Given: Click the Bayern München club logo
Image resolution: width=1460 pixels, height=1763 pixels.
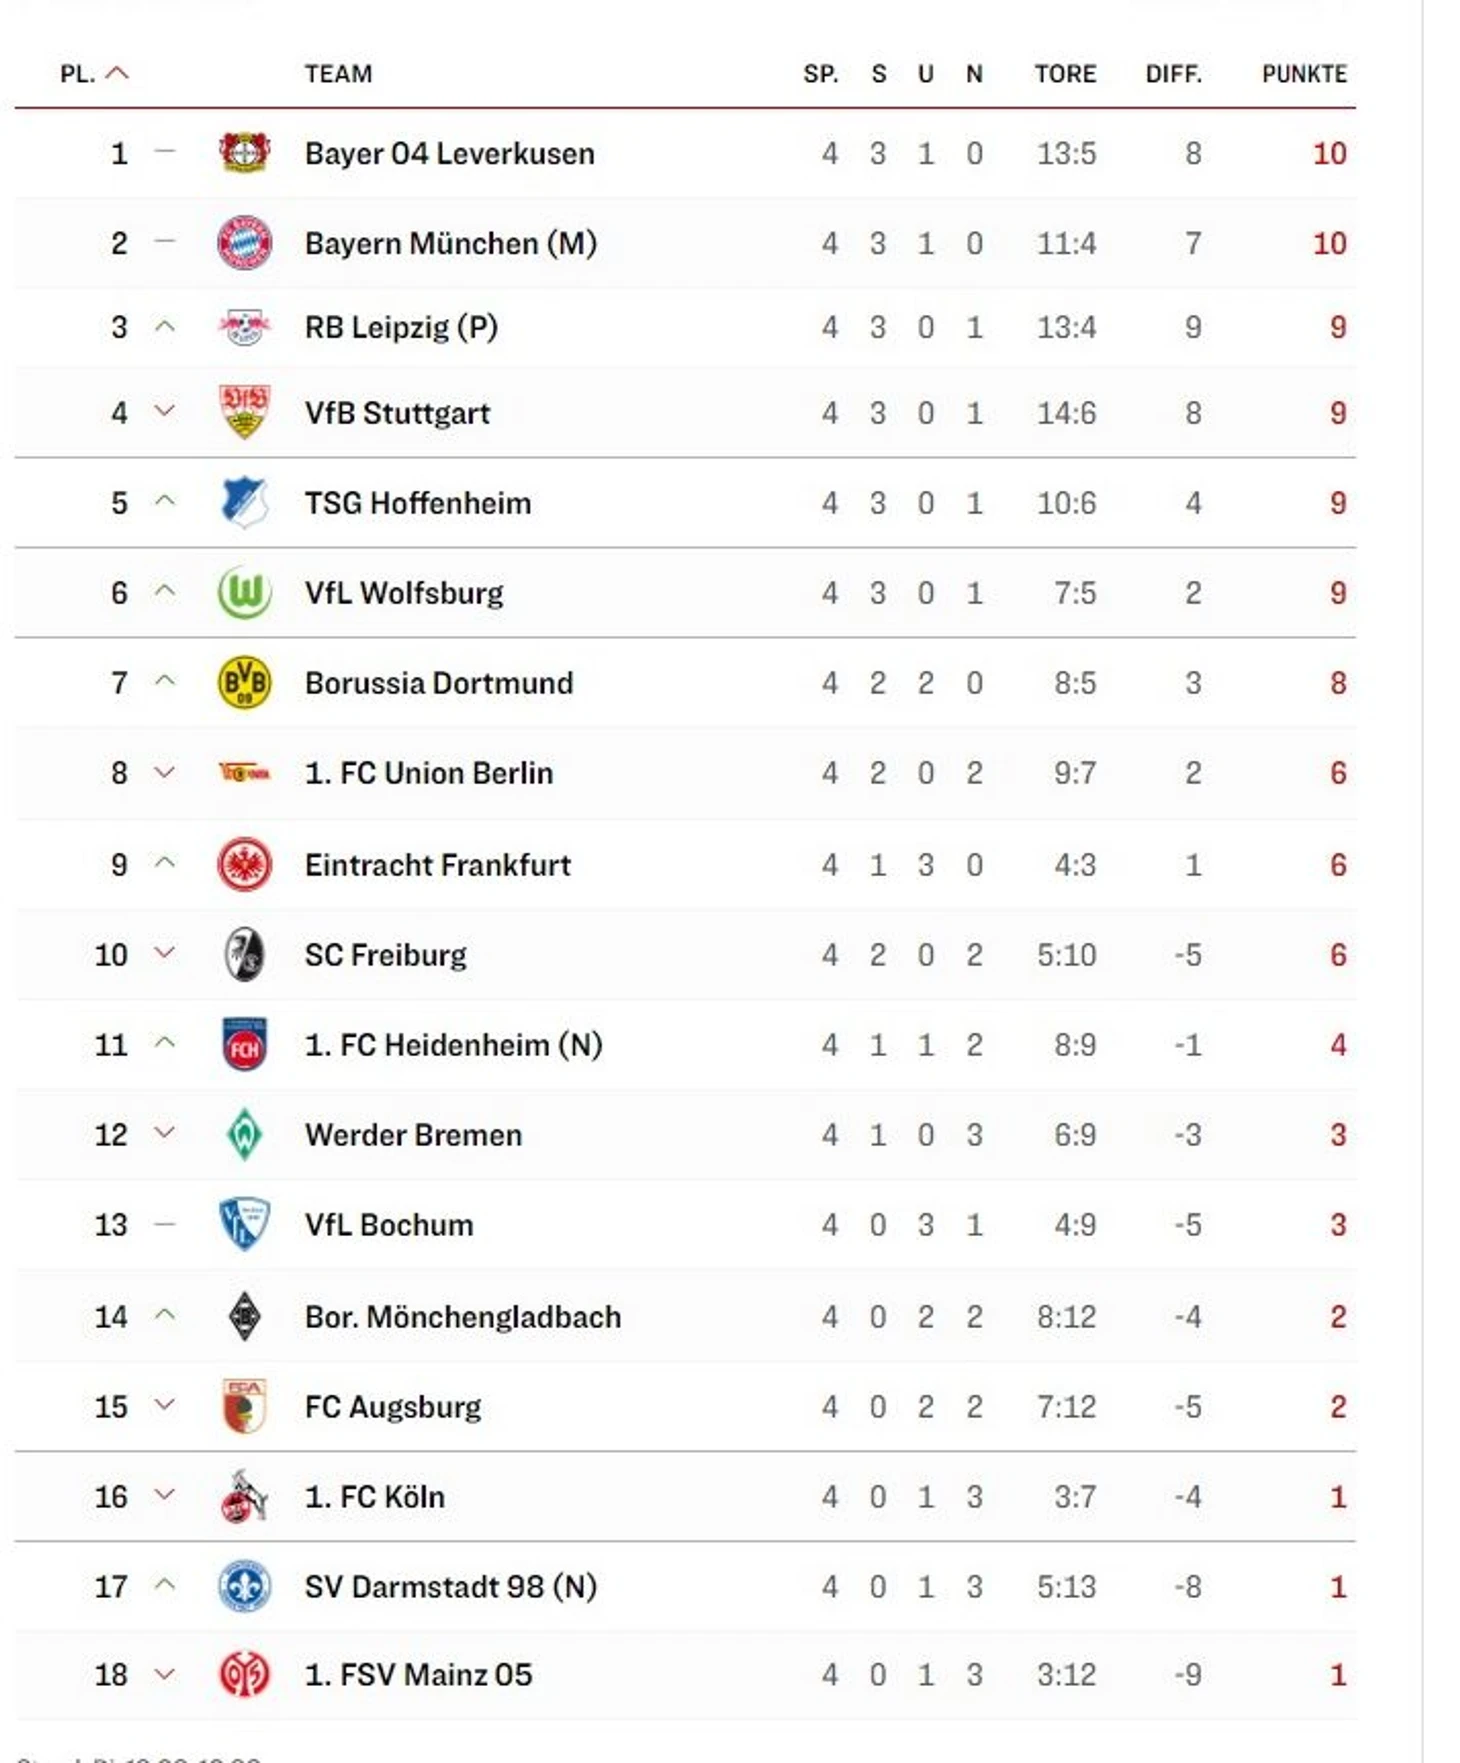Looking at the screenshot, I should [x=244, y=243].
